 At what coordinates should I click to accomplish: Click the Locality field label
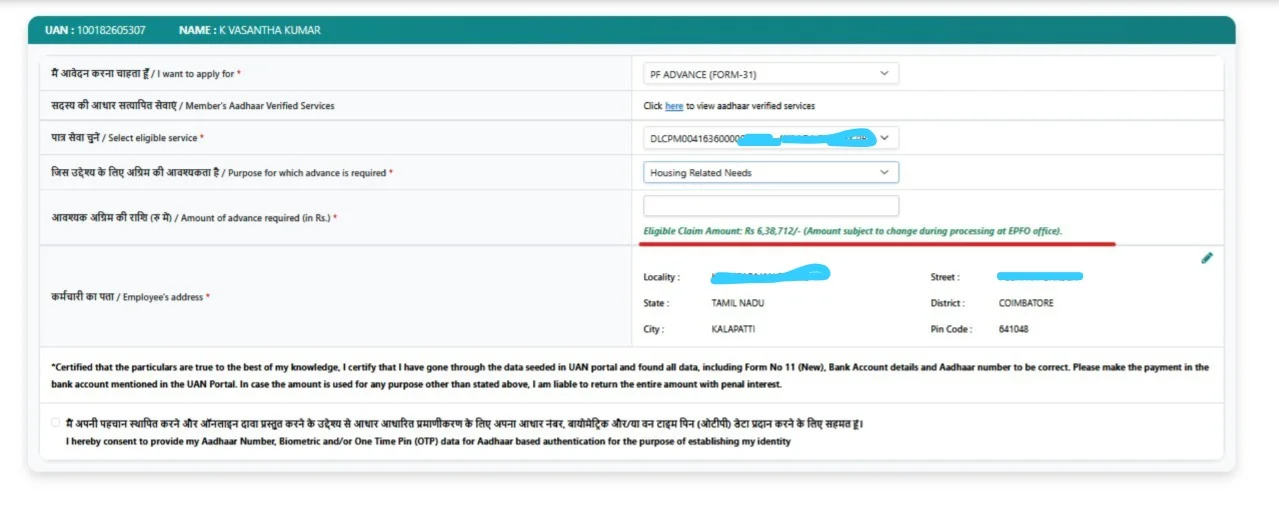coord(661,277)
